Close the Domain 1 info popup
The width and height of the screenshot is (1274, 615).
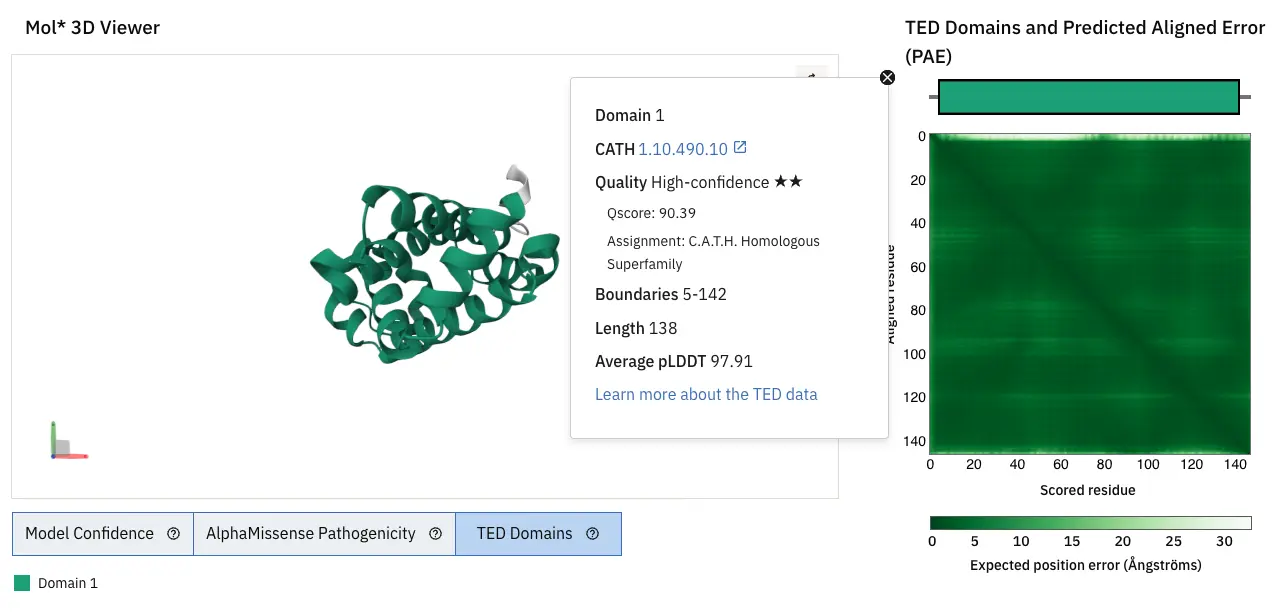pyautogui.click(x=886, y=78)
